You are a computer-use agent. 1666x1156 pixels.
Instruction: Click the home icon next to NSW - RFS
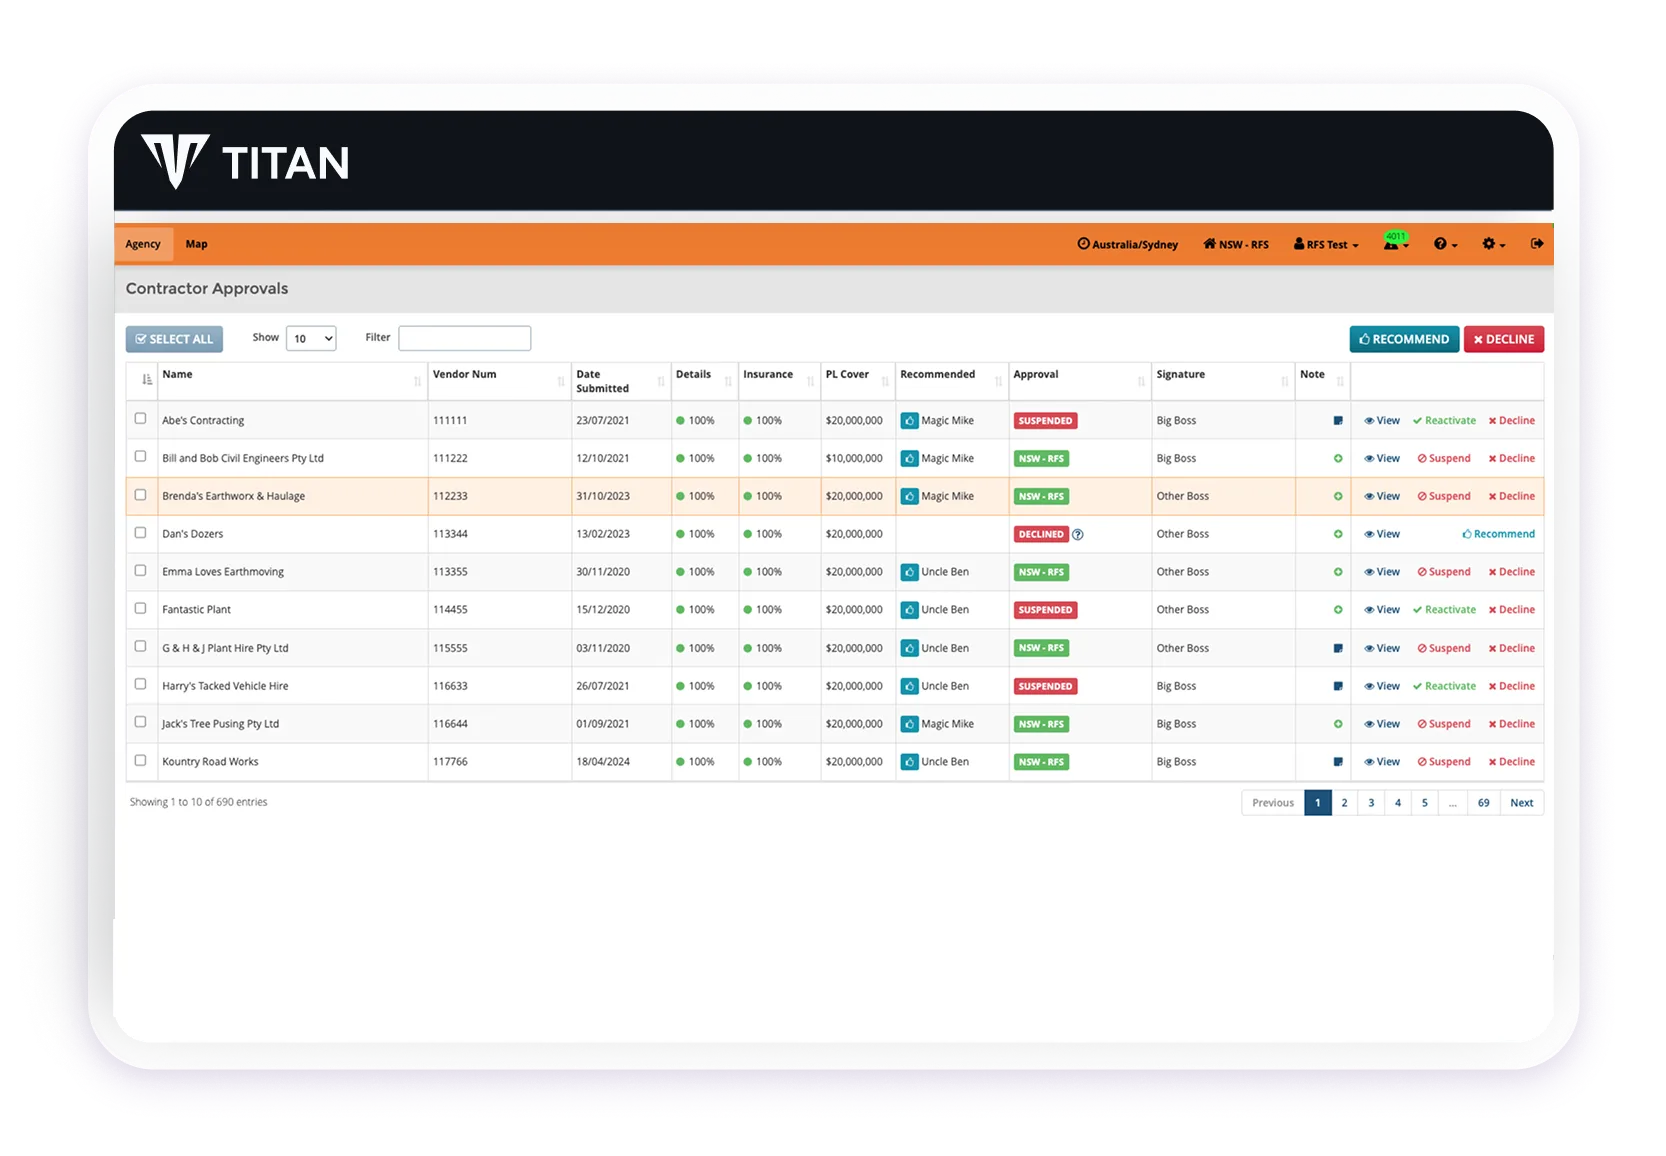[1207, 244]
